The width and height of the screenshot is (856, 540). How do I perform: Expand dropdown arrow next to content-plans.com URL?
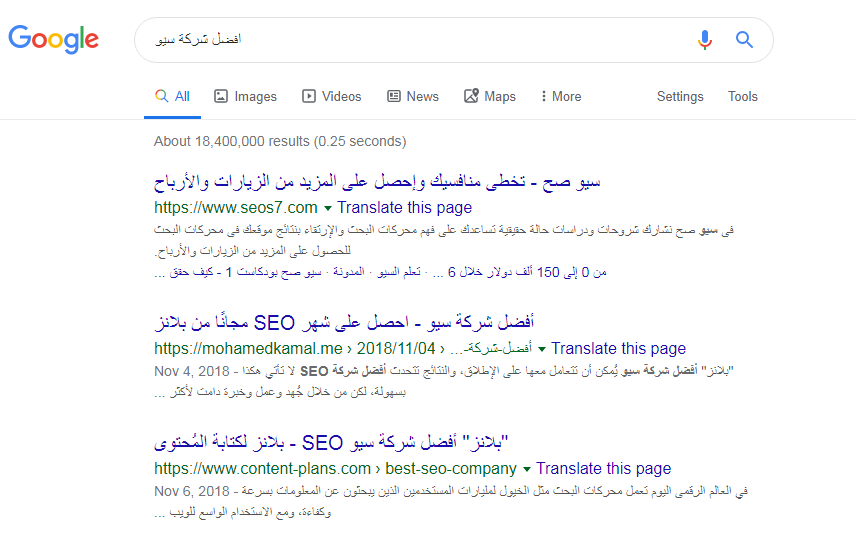click(527, 469)
